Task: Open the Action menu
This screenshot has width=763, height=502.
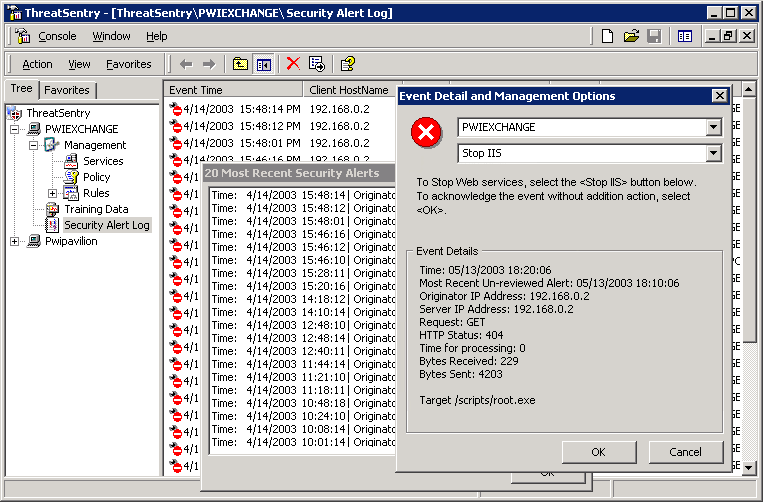Action: click(x=37, y=64)
